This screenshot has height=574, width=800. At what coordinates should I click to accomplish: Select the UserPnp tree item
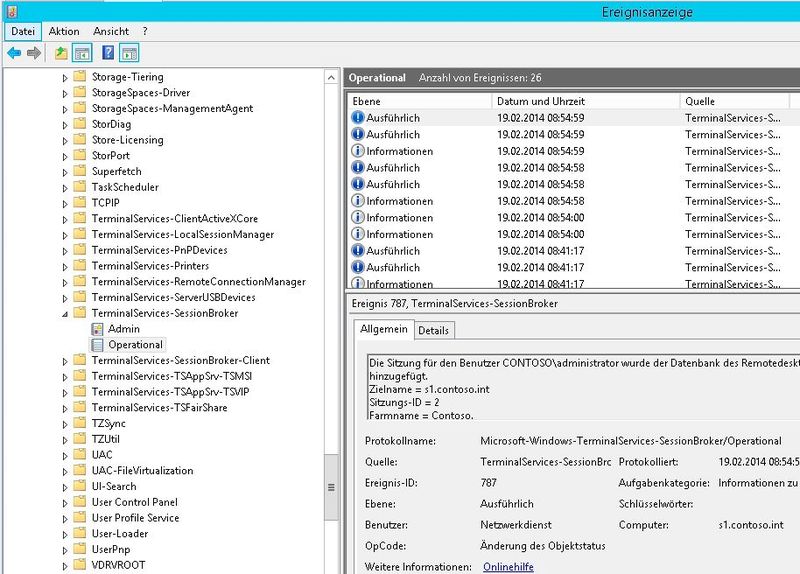click(x=111, y=550)
